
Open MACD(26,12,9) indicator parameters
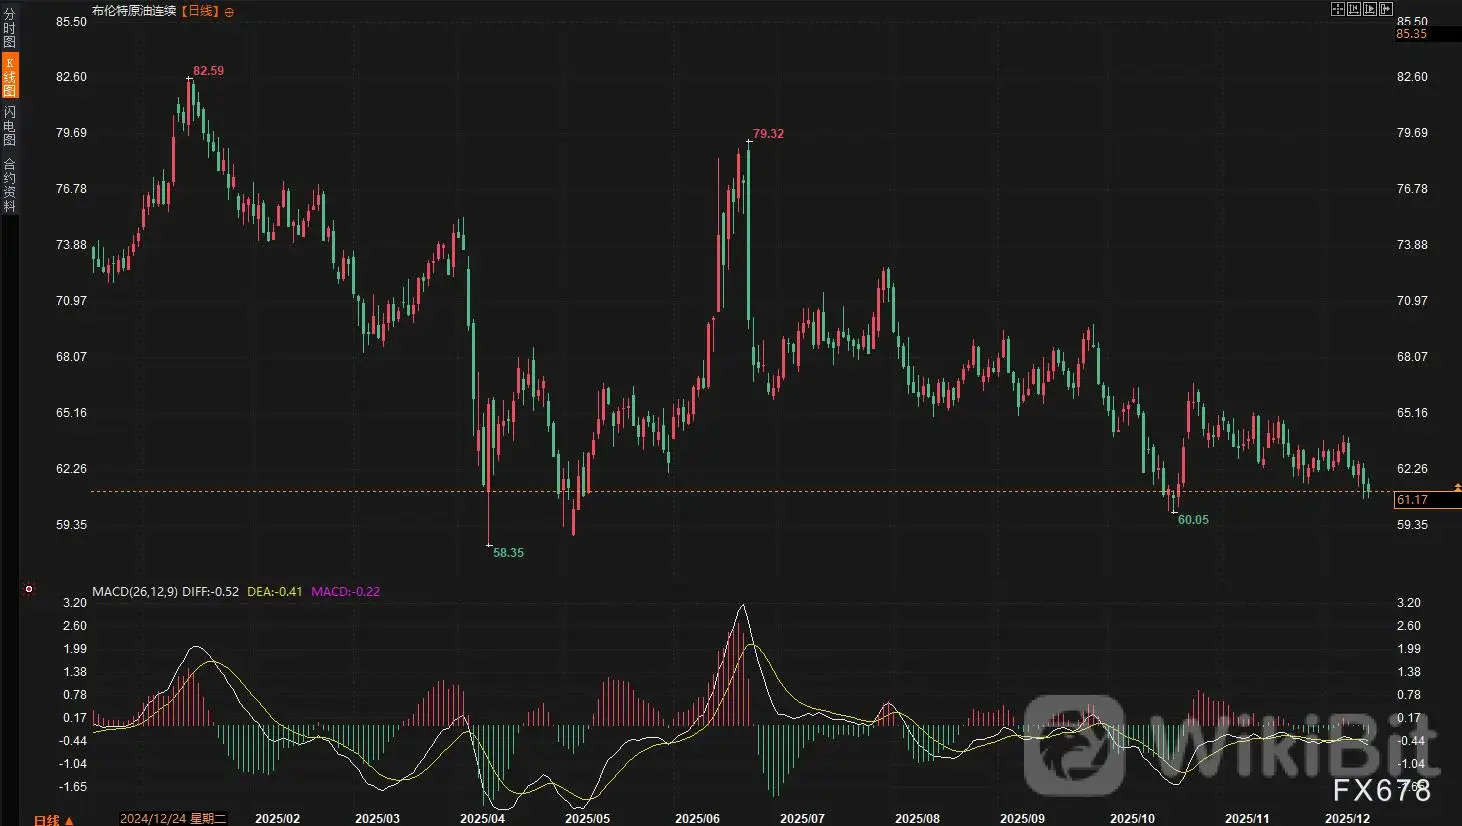tap(134, 592)
